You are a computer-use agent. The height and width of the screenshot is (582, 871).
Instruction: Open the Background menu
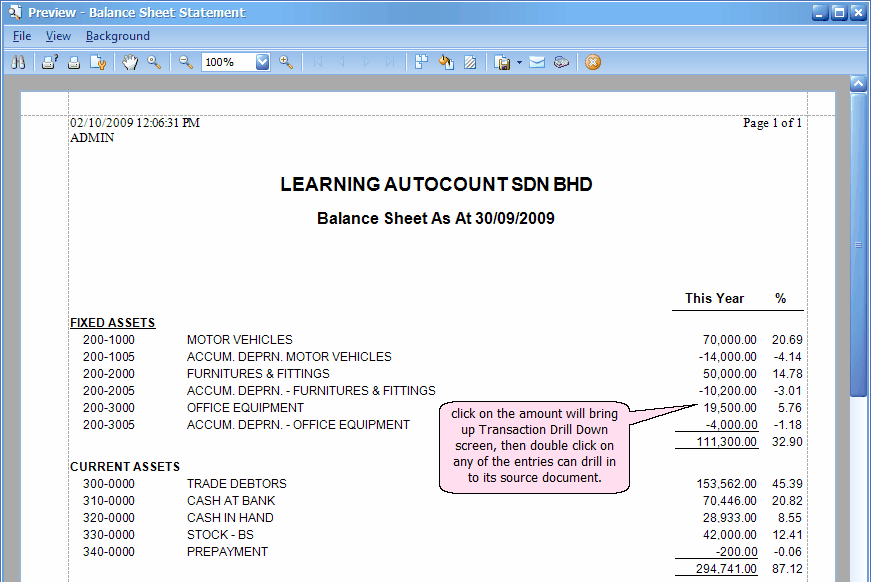pos(118,36)
